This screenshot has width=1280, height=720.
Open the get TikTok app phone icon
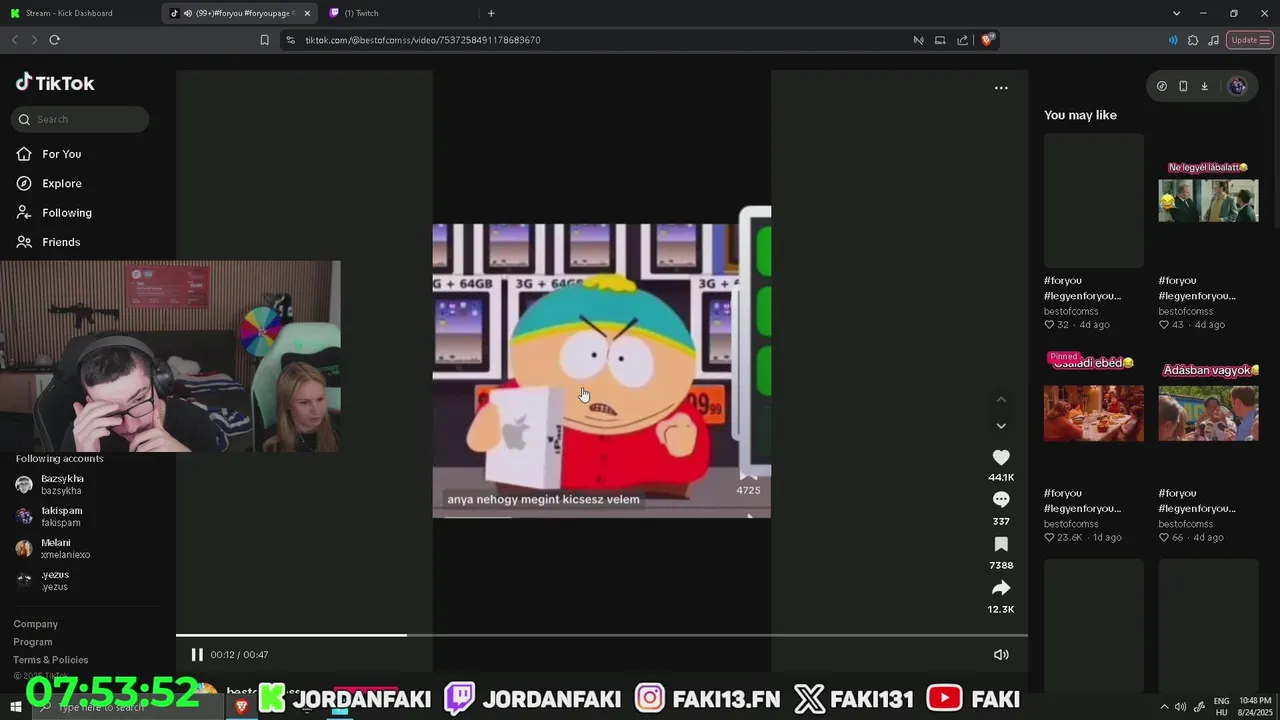tap(1183, 86)
